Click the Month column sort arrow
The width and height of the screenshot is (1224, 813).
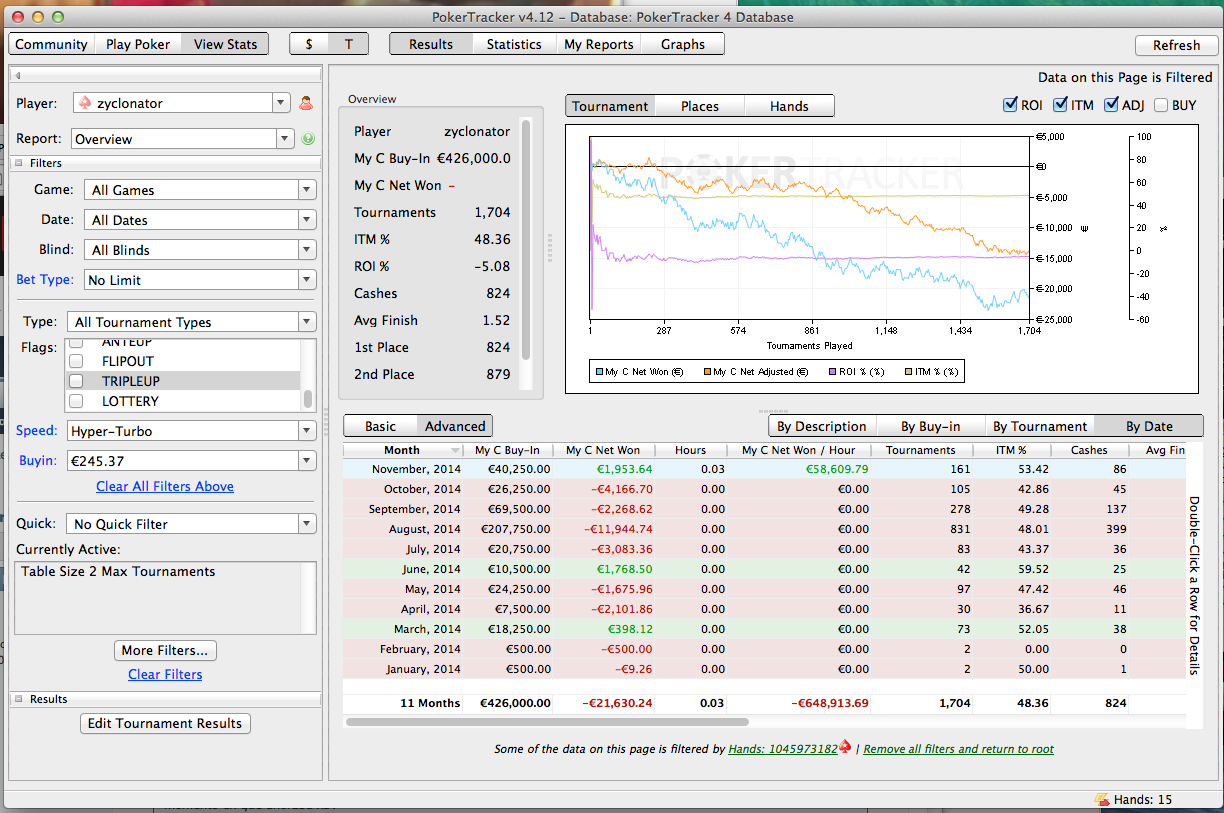click(456, 451)
